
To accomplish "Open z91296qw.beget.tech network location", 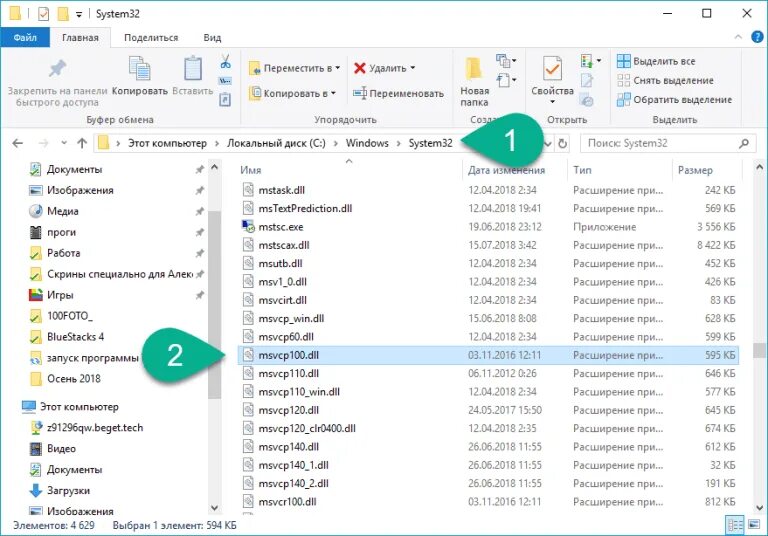I will [x=95, y=428].
